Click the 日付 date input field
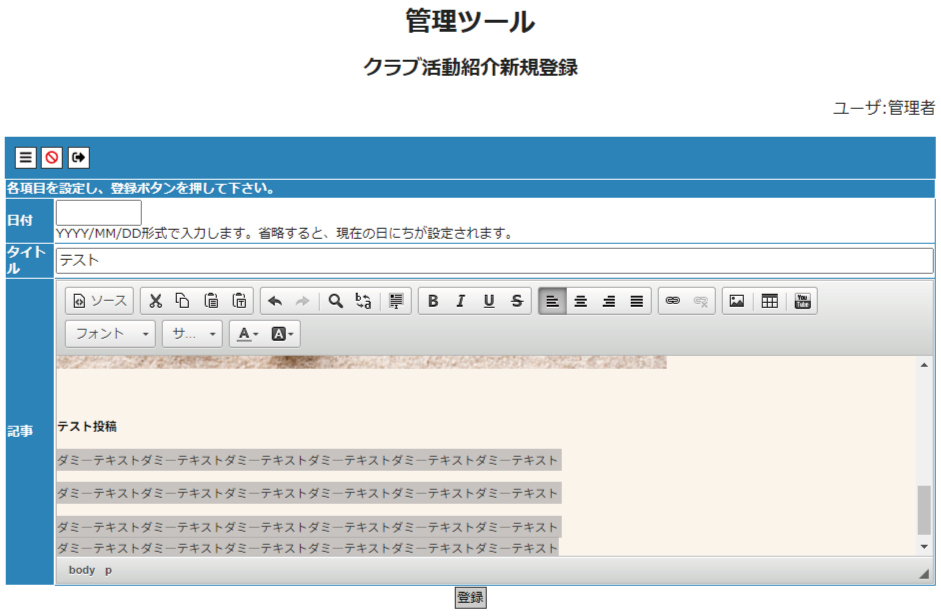This screenshot has height=616, width=941. coord(99,213)
